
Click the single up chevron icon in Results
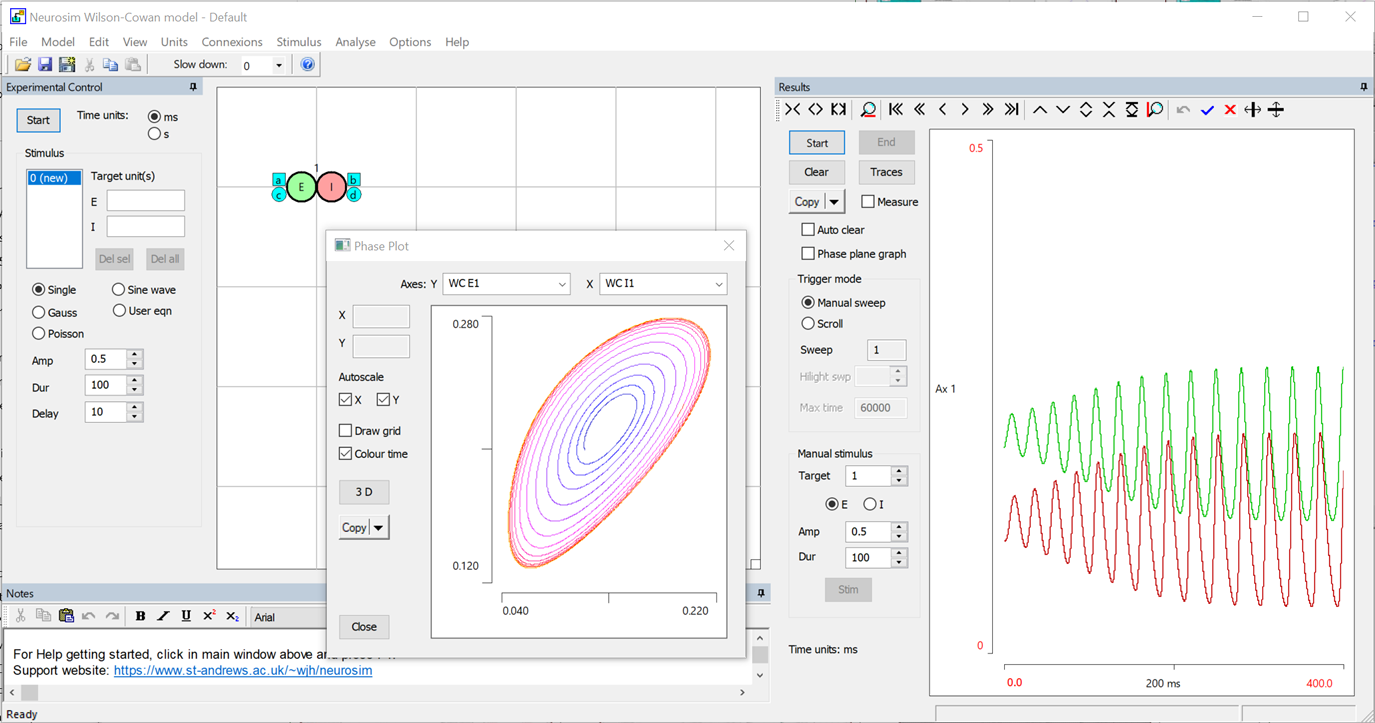click(1040, 110)
